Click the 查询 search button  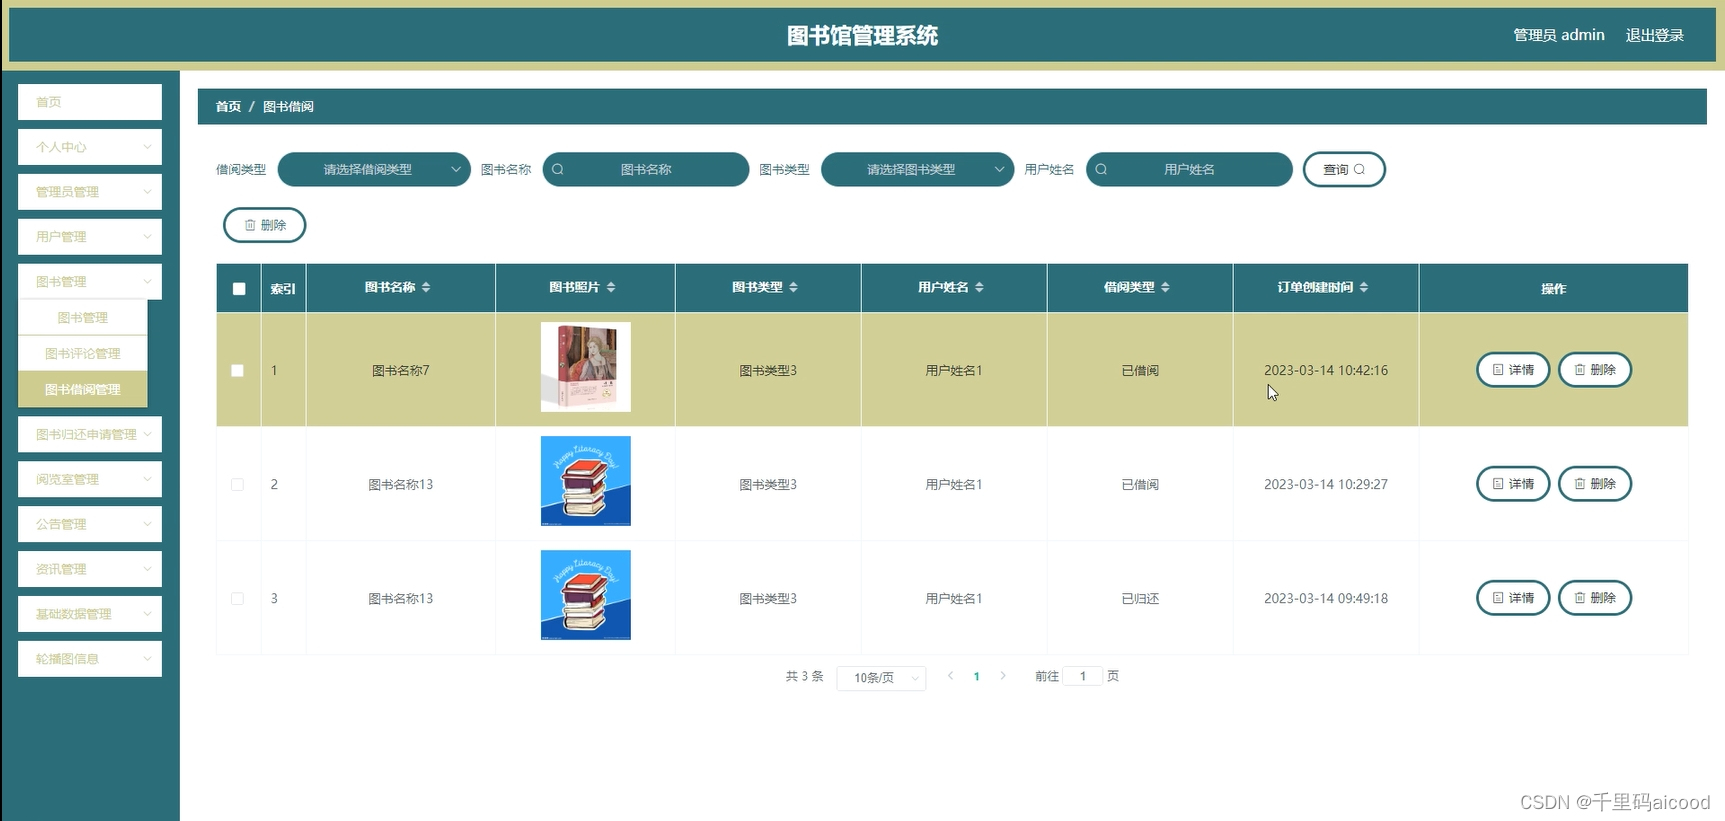[x=1344, y=170]
